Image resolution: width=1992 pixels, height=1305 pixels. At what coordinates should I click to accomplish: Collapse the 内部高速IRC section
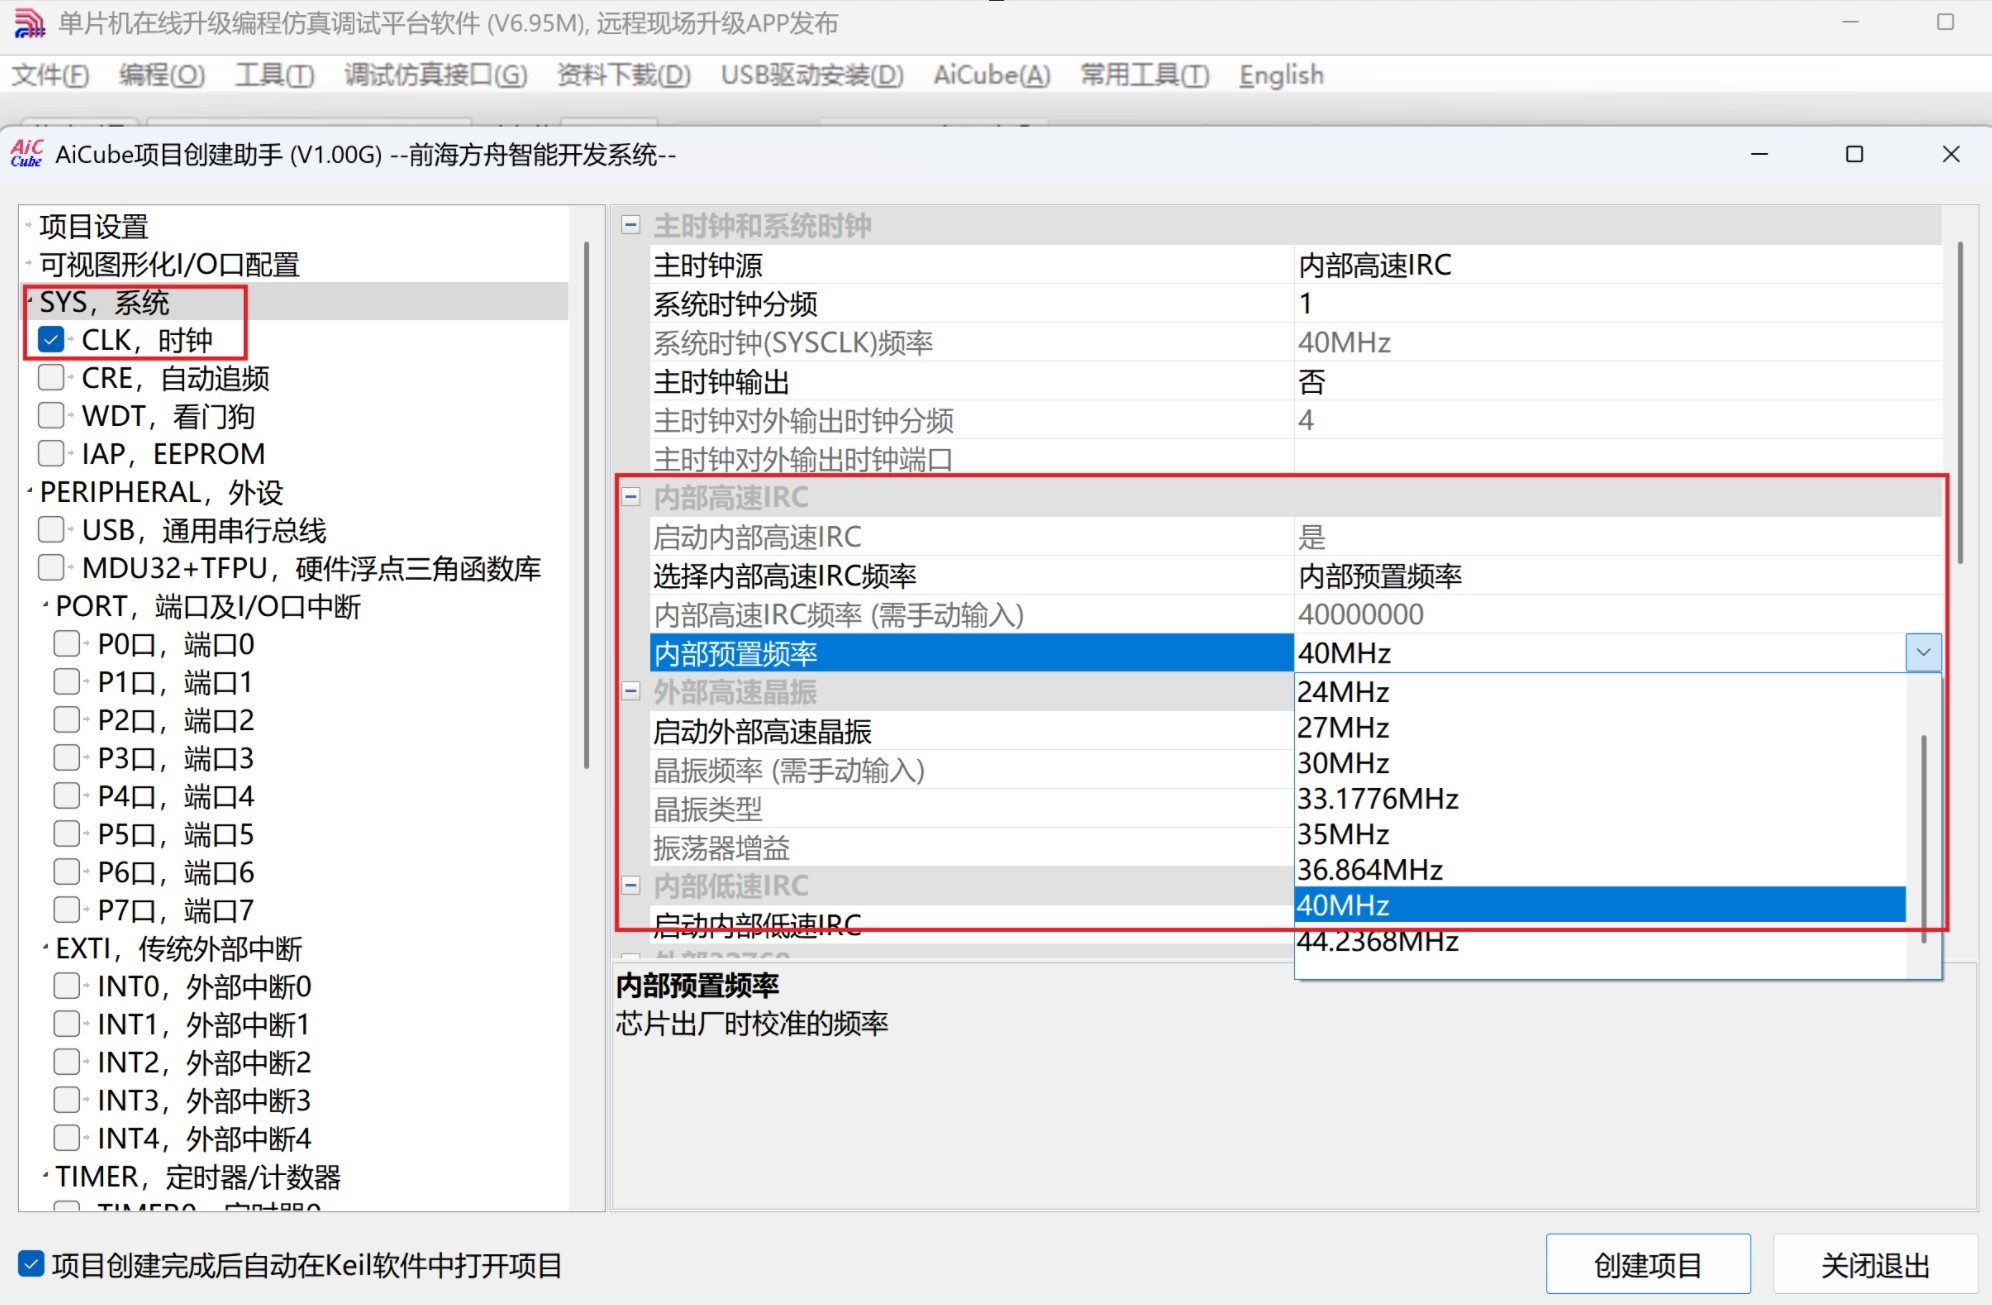(x=631, y=497)
